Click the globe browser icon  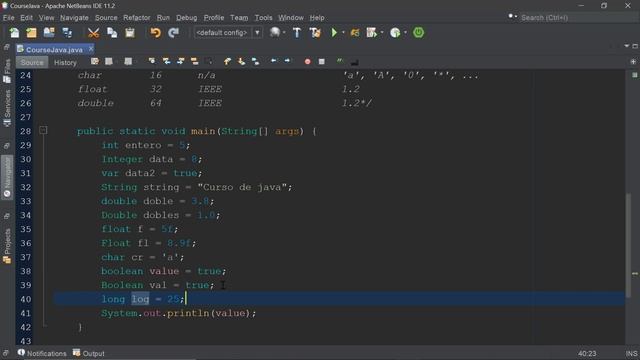[275, 33]
